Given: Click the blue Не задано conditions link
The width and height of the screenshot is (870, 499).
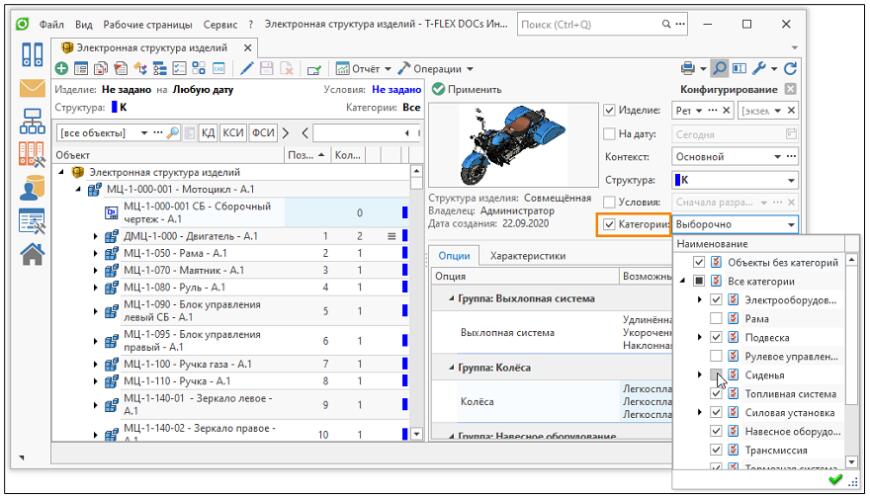Looking at the screenshot, I should 396,89.
